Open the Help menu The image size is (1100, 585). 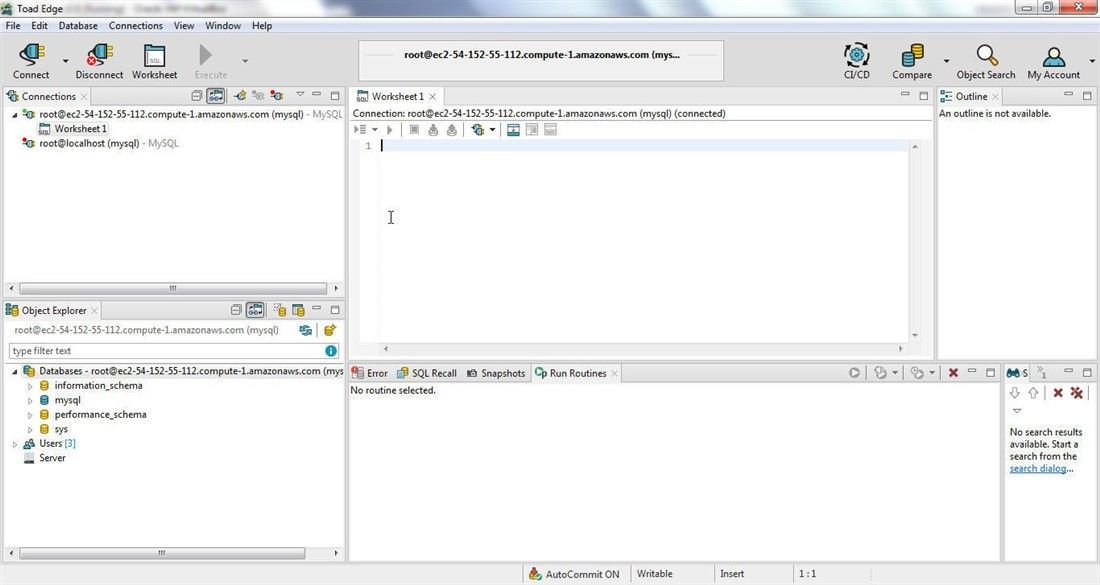(x=262, y=25)
